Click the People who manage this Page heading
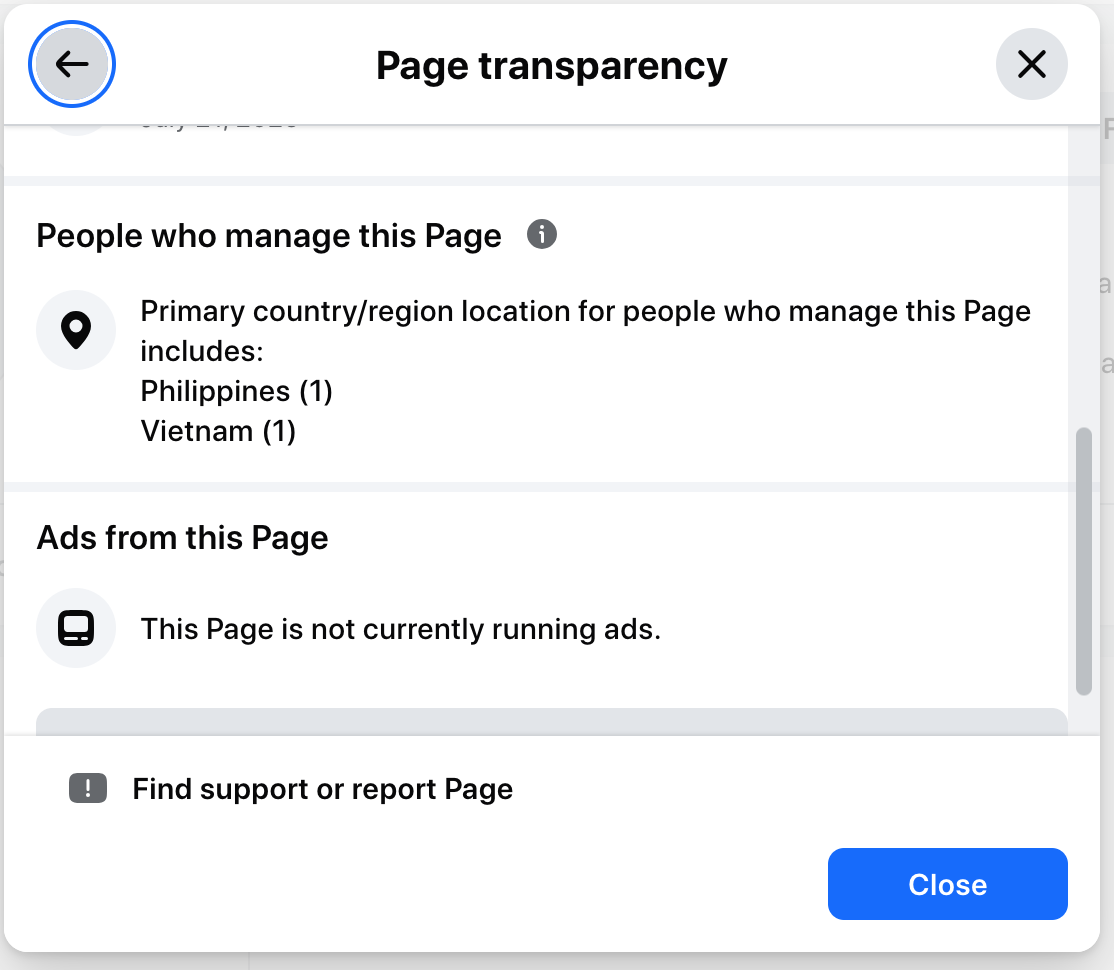Image resolution: width=1114 pixels, height=970 pixels. (269, 236)
